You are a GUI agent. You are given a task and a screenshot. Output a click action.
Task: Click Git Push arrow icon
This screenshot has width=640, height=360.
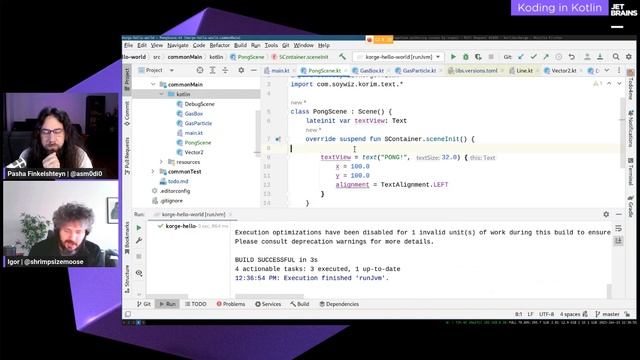pos(546,57)
